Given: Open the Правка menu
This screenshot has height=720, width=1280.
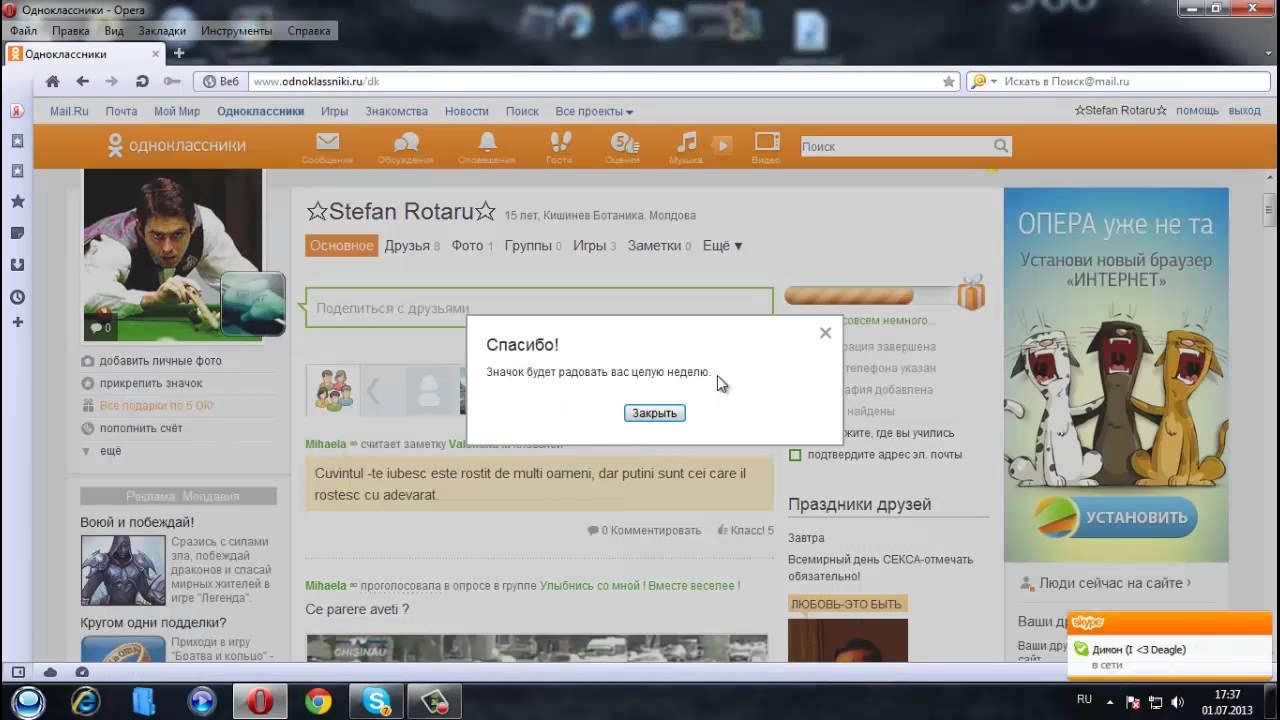Looking at the screenshot, I should (x=71, y=31).
